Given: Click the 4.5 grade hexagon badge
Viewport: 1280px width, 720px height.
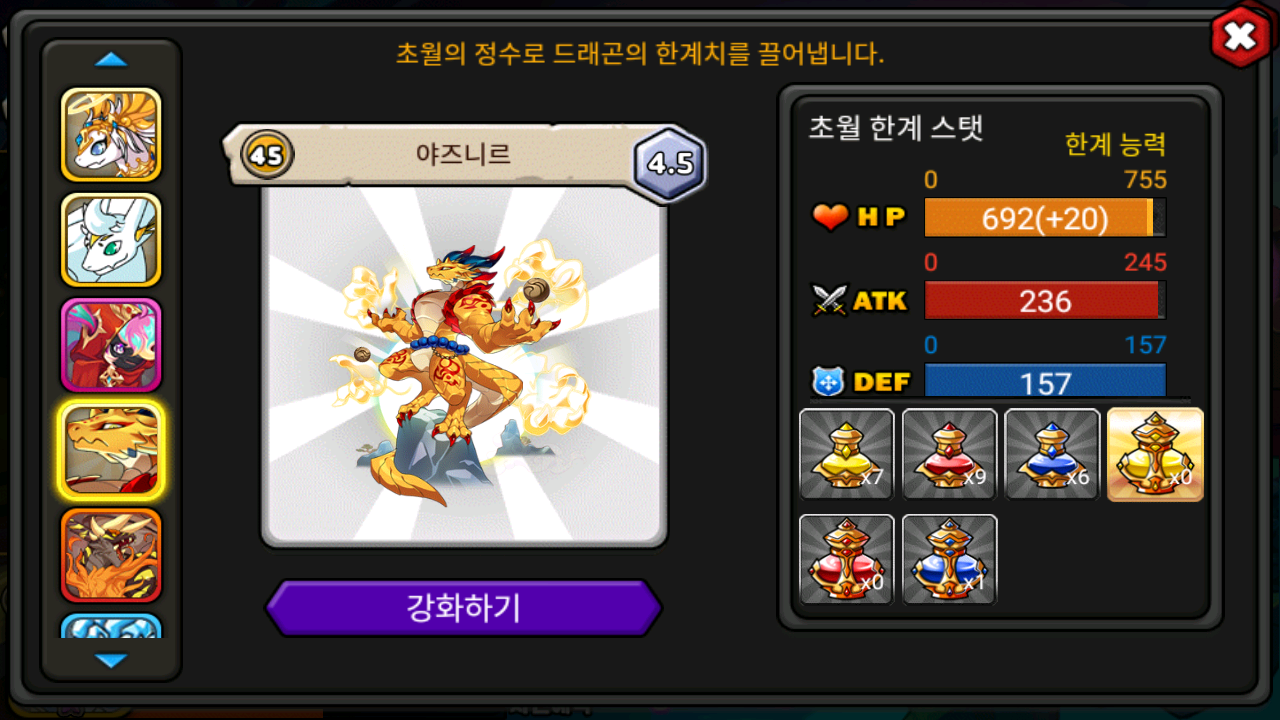Looking at the screenshot, I should [x=670, y=164].
